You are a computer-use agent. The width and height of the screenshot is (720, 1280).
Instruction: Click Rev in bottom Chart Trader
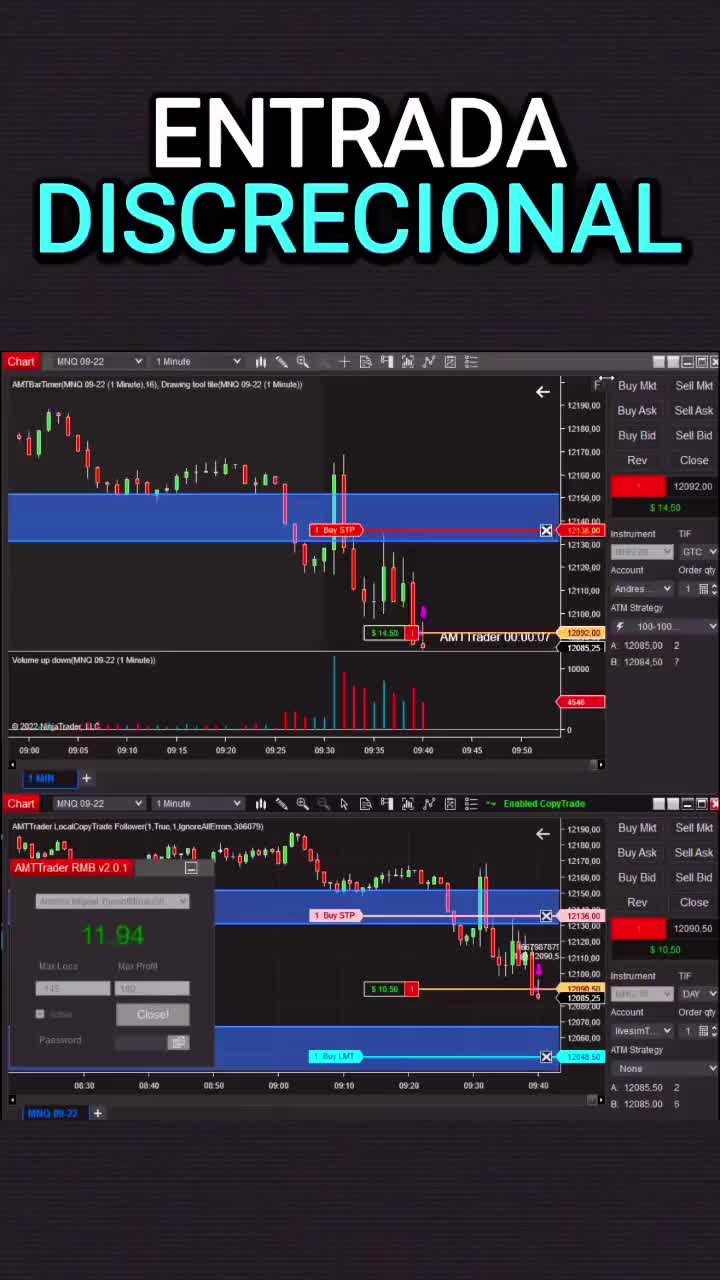[x=637, y=903]
